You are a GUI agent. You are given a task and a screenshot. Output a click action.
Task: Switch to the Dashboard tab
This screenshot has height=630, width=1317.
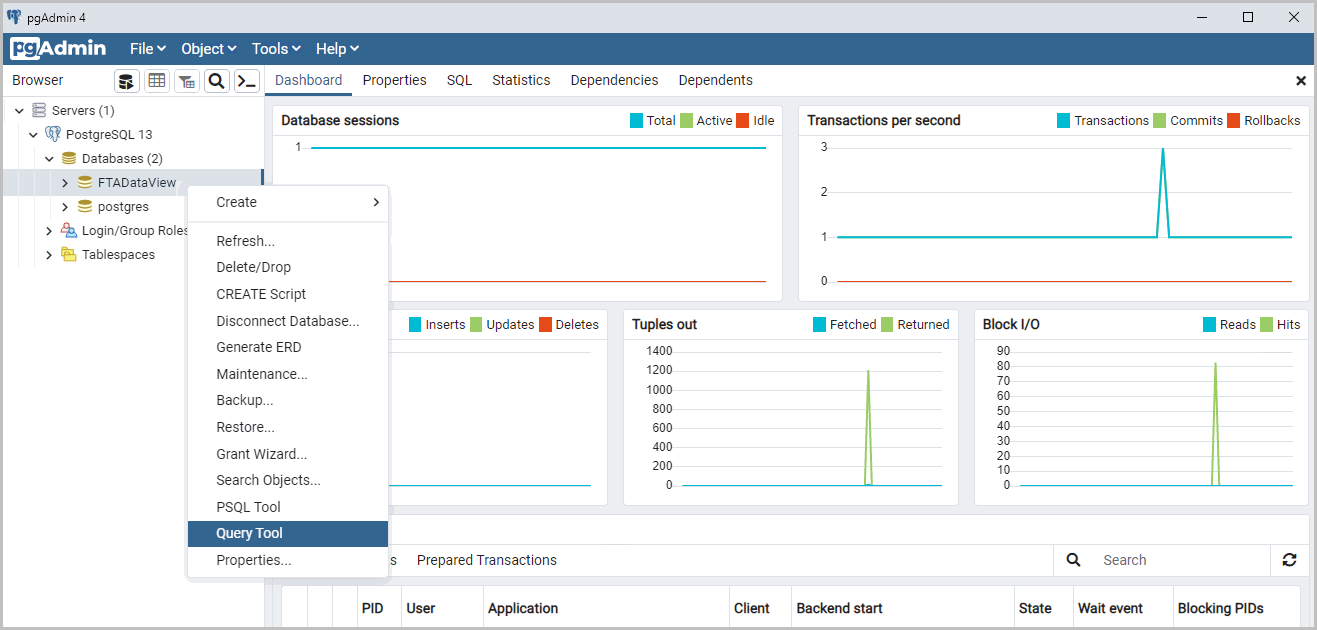click(x=308, y=80)
